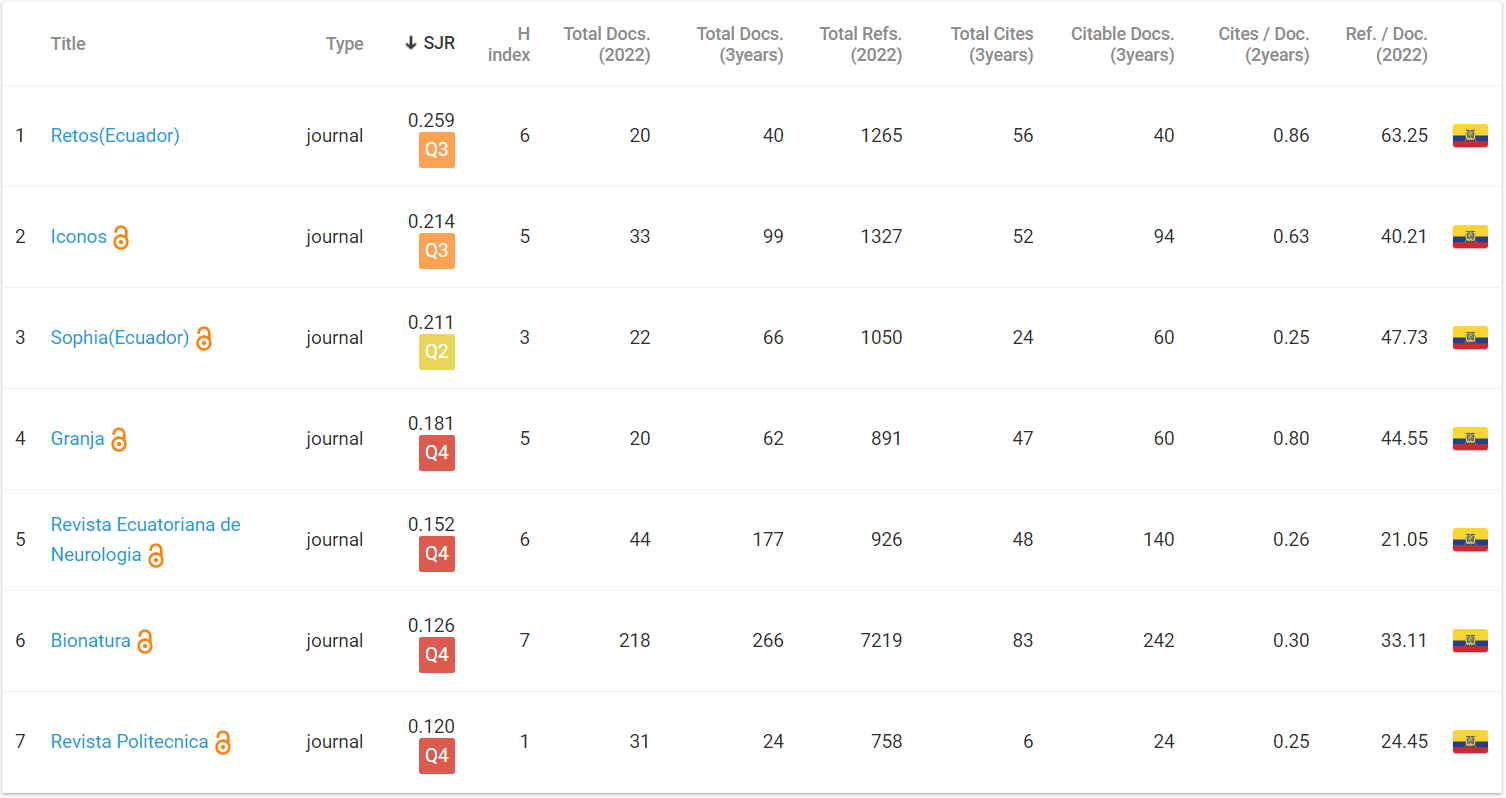Click the Q4 badge in Revista Politecnica row
Image resolution: width=1506 pixels, height=798 pixels.
pyautogui.click(x=437, y=756)
